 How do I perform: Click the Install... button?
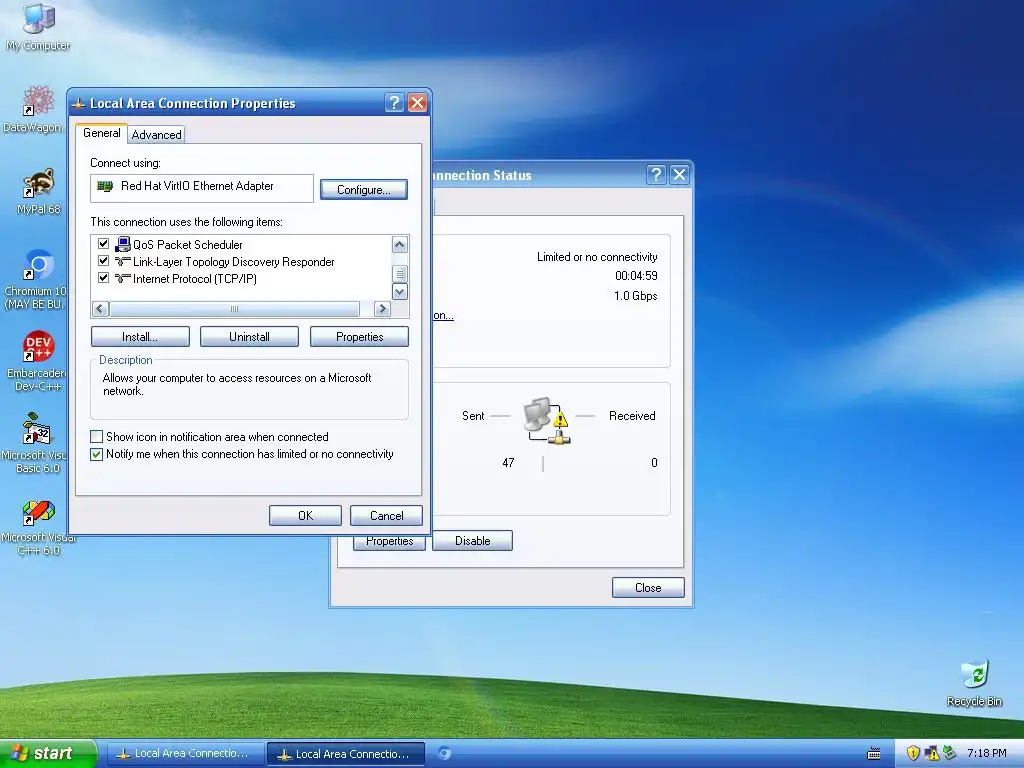[140, 336]
